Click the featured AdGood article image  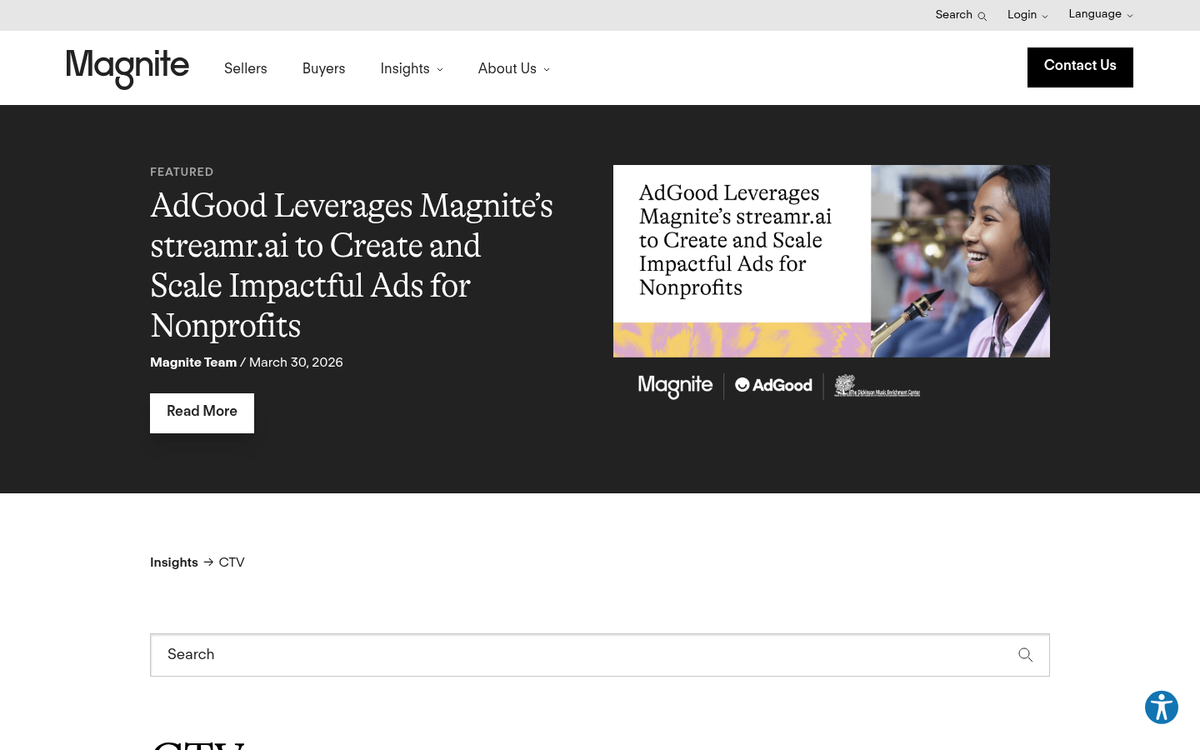(831, 261)
